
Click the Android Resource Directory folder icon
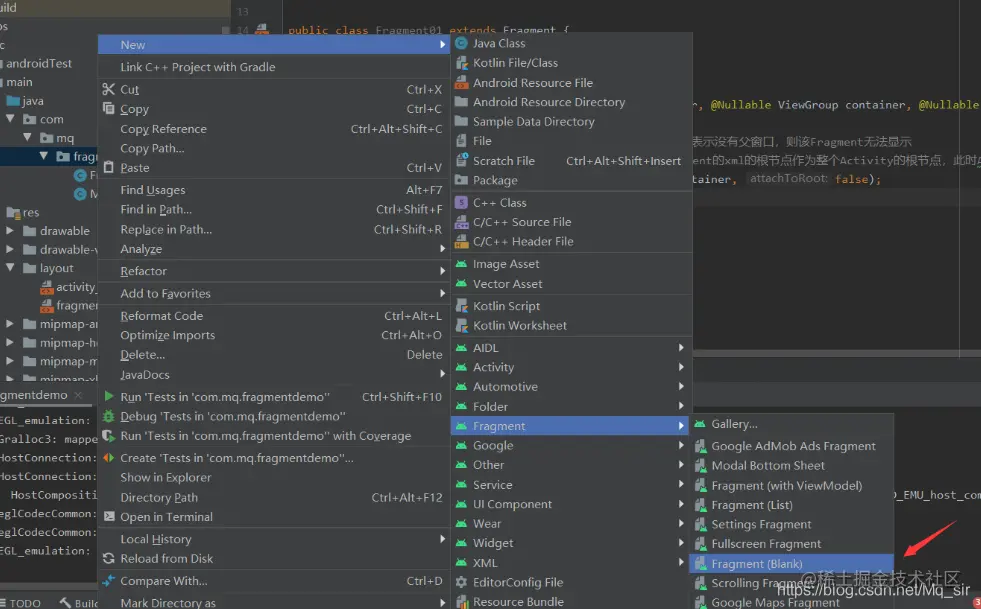461,102
